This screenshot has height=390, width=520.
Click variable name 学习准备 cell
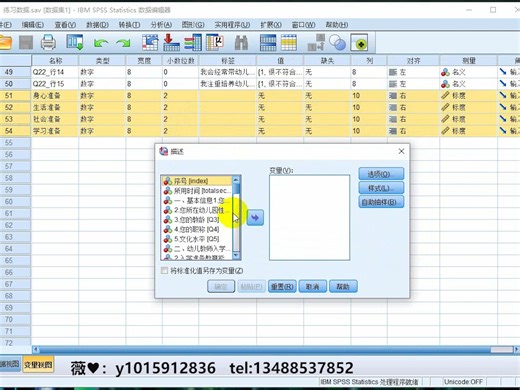pyautogui.click(x=55, y=131)
